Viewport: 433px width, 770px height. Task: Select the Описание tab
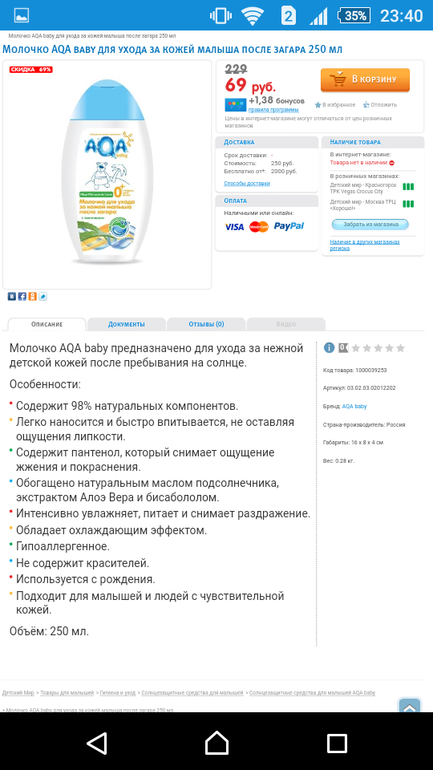point(47,324)
